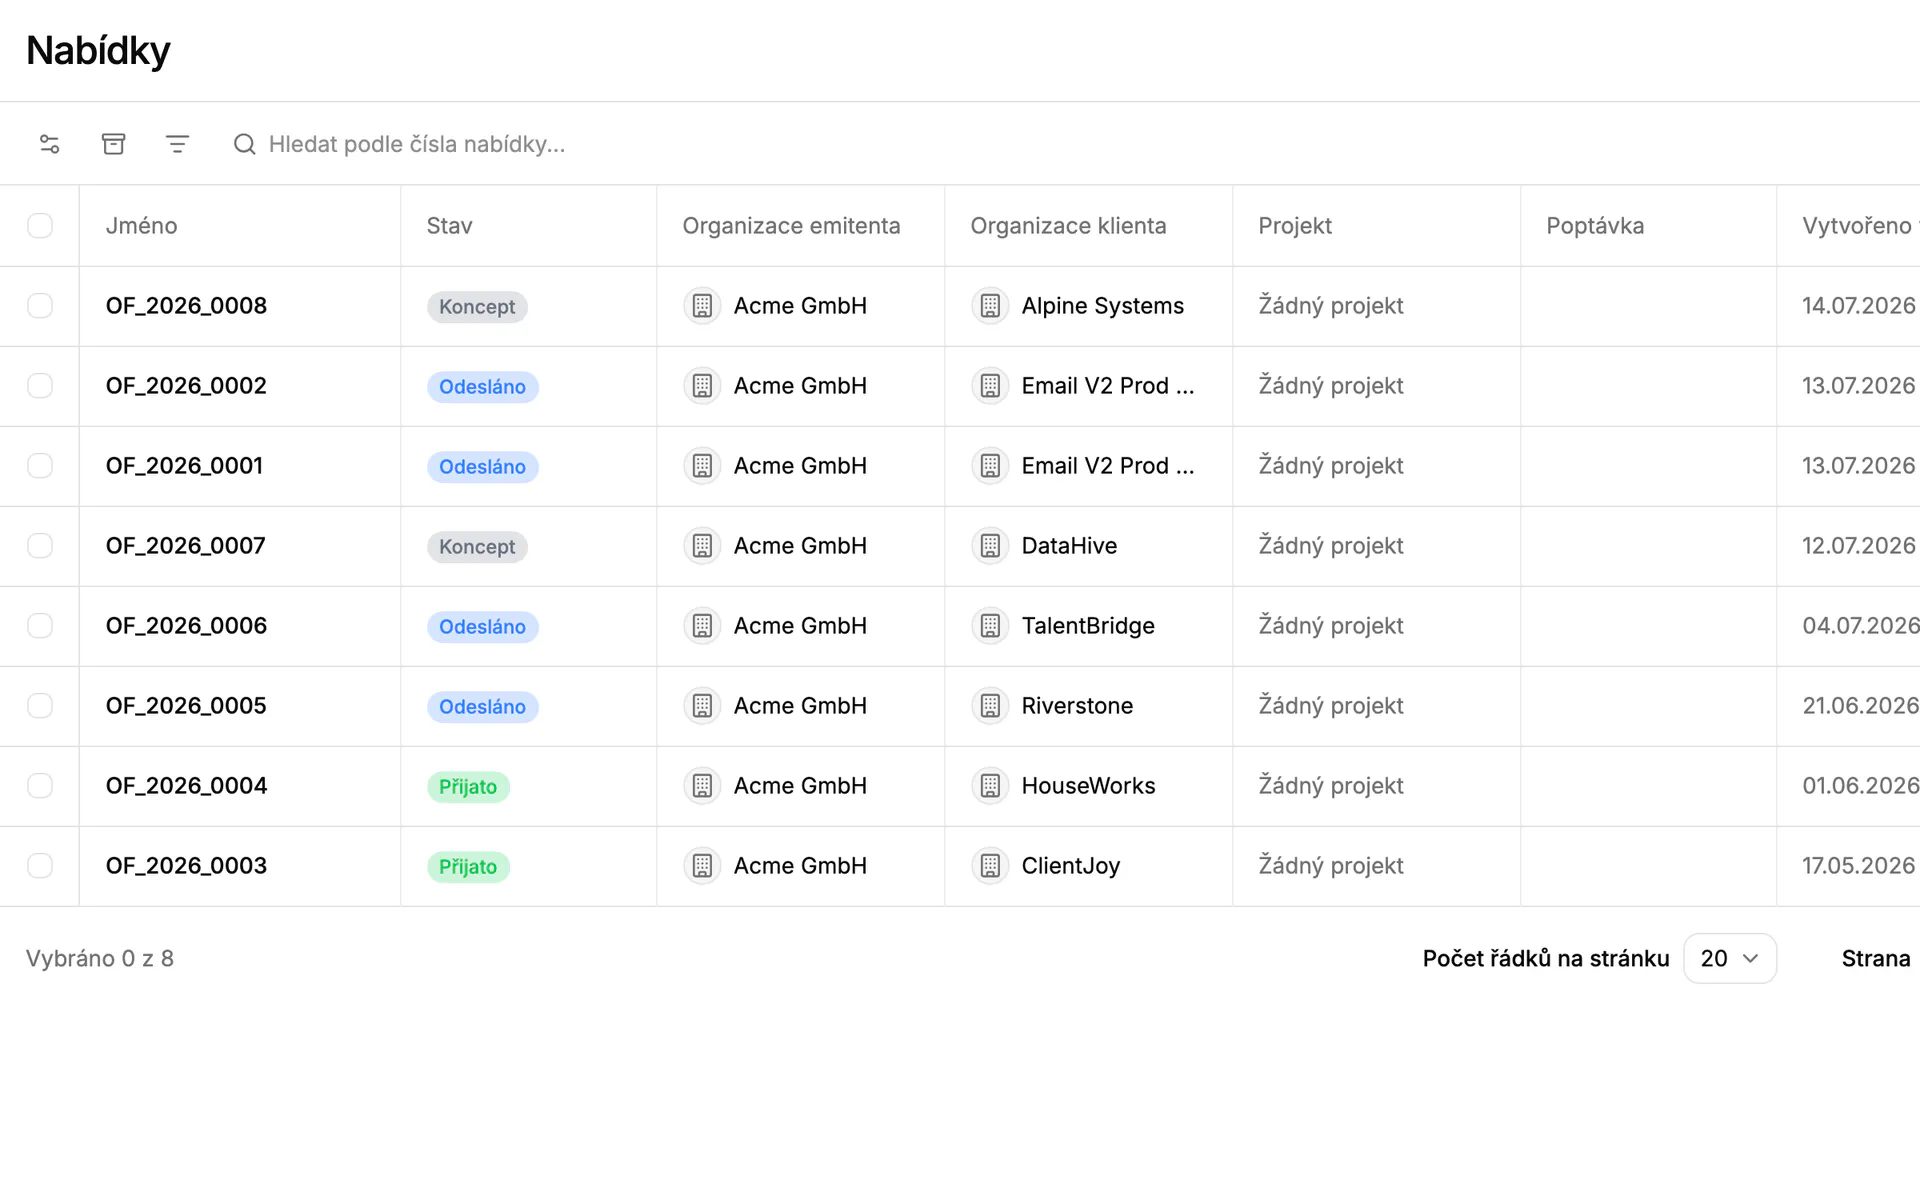Screen dimensions: 1920x1200
Task: Click the Organizace klienta column header
Action: (x=1068, y=226)
